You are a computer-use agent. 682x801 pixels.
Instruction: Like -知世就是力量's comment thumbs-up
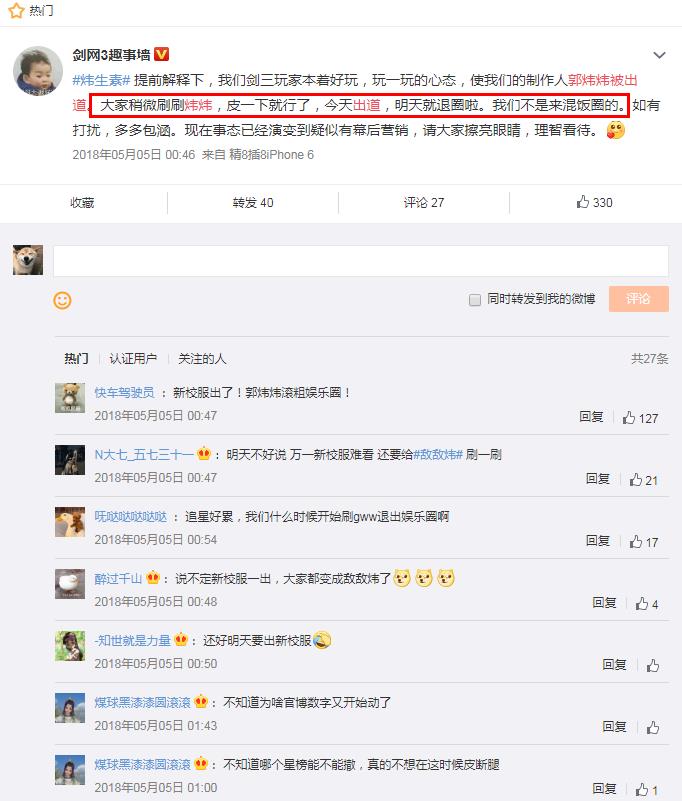tap(652, 666)
